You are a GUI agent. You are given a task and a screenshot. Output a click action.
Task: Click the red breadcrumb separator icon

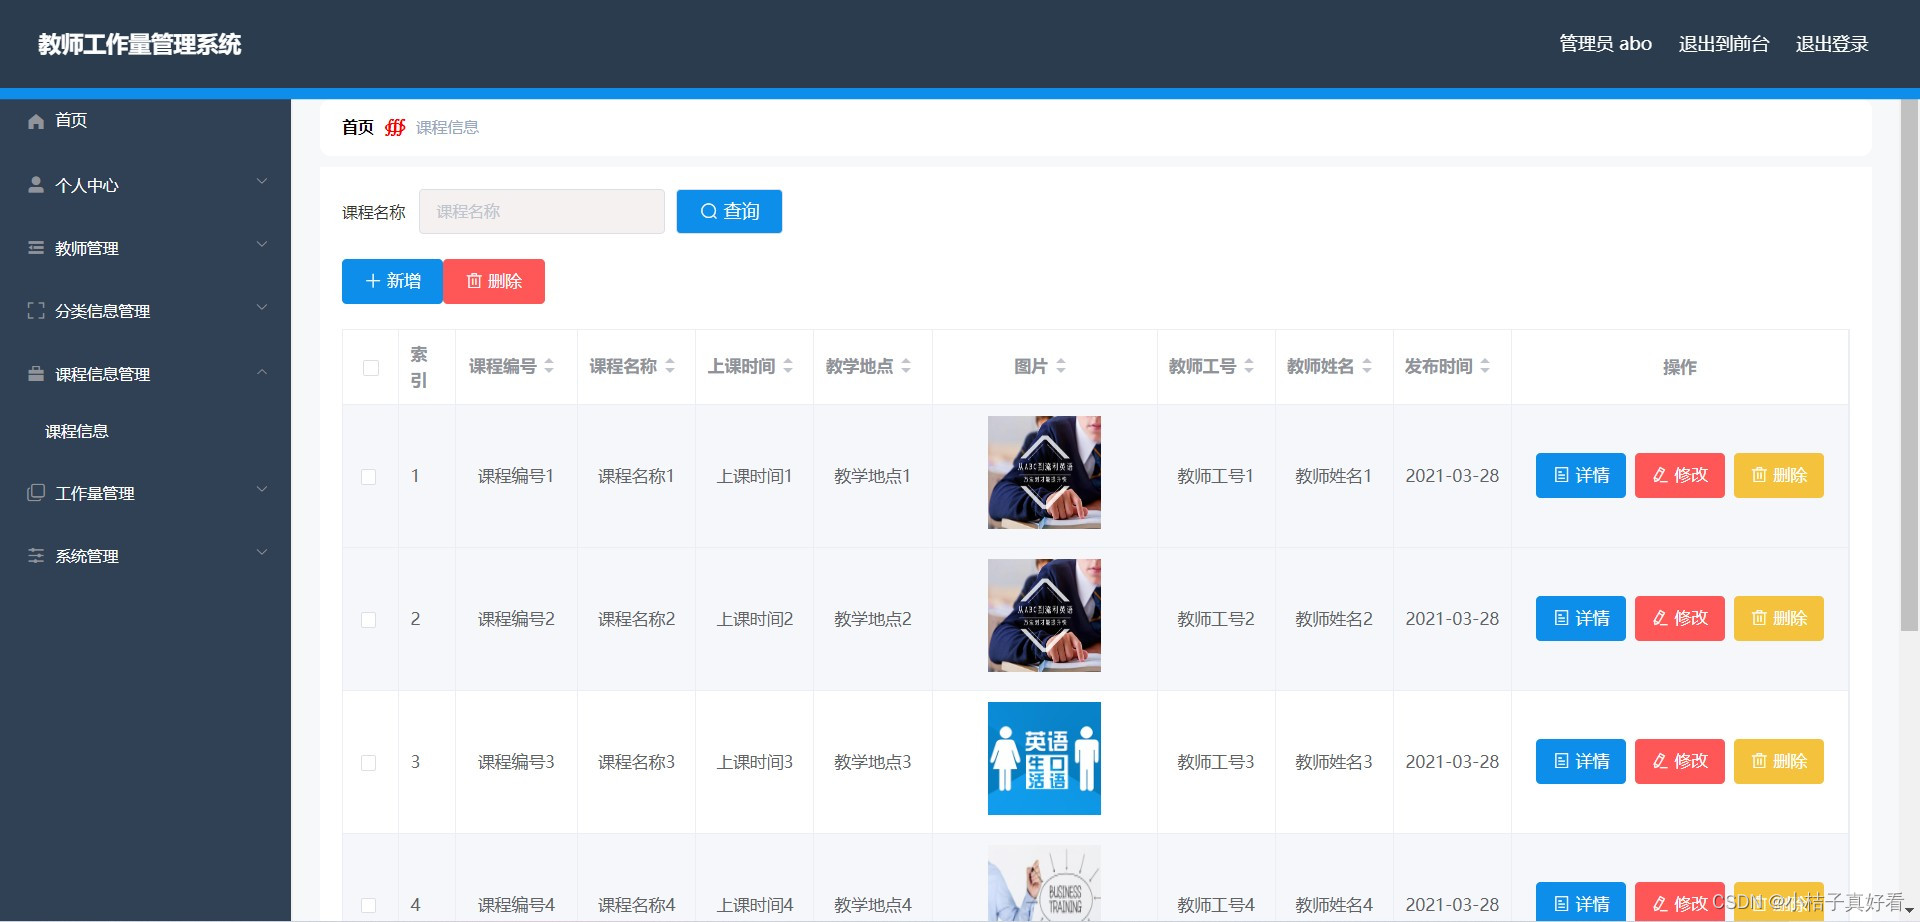tap(395, 127)
